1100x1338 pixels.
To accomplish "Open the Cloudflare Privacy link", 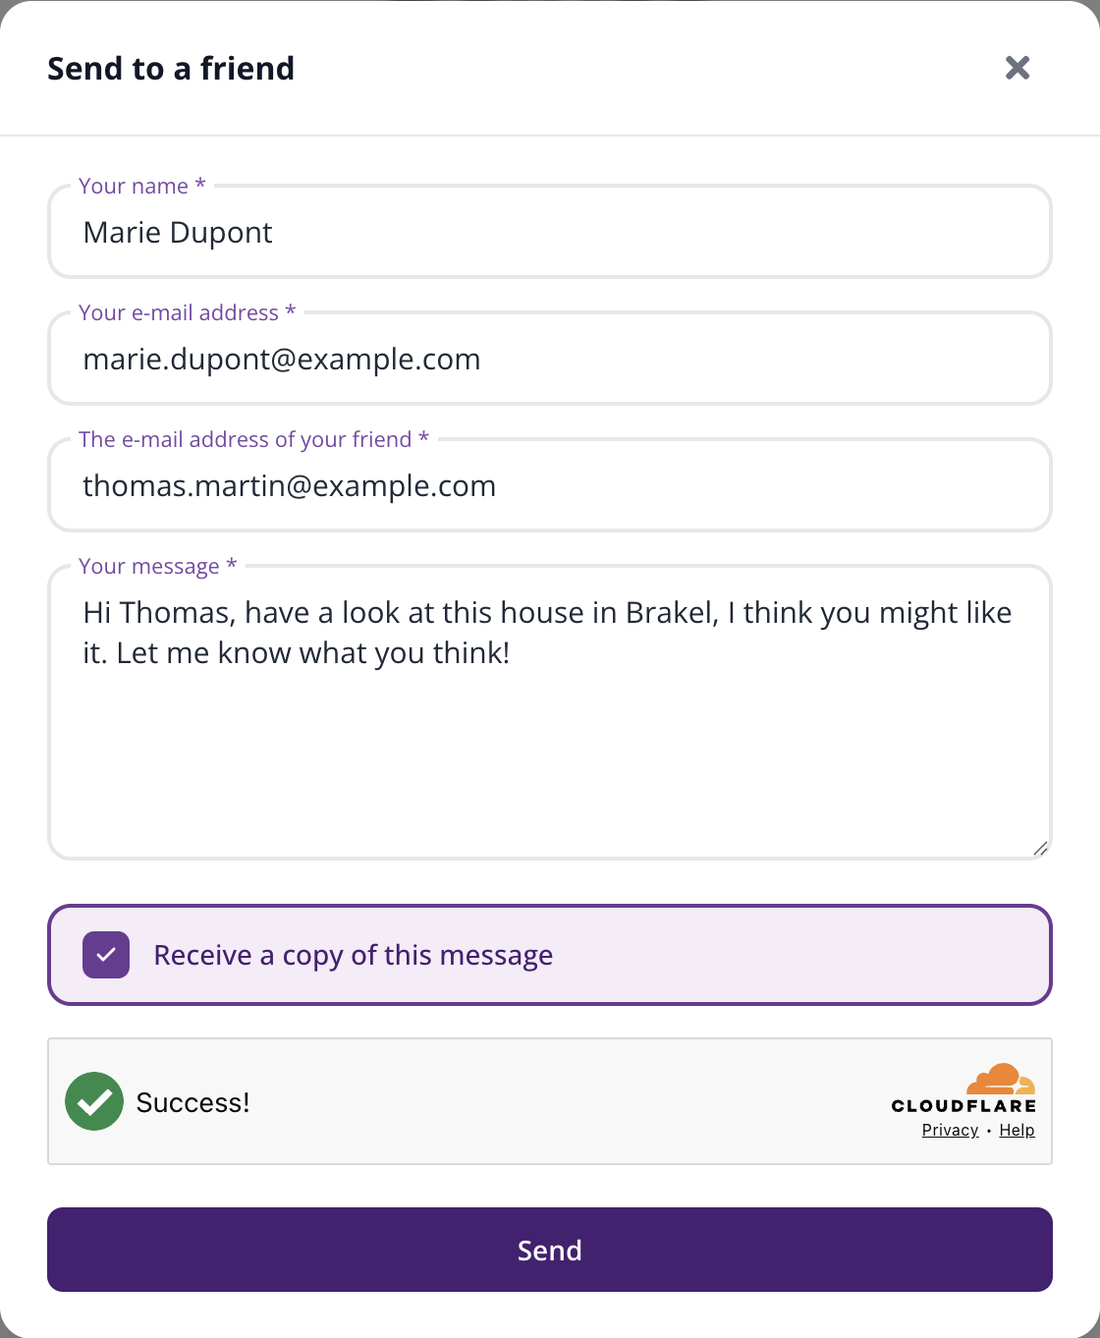I will [950, 1130].
